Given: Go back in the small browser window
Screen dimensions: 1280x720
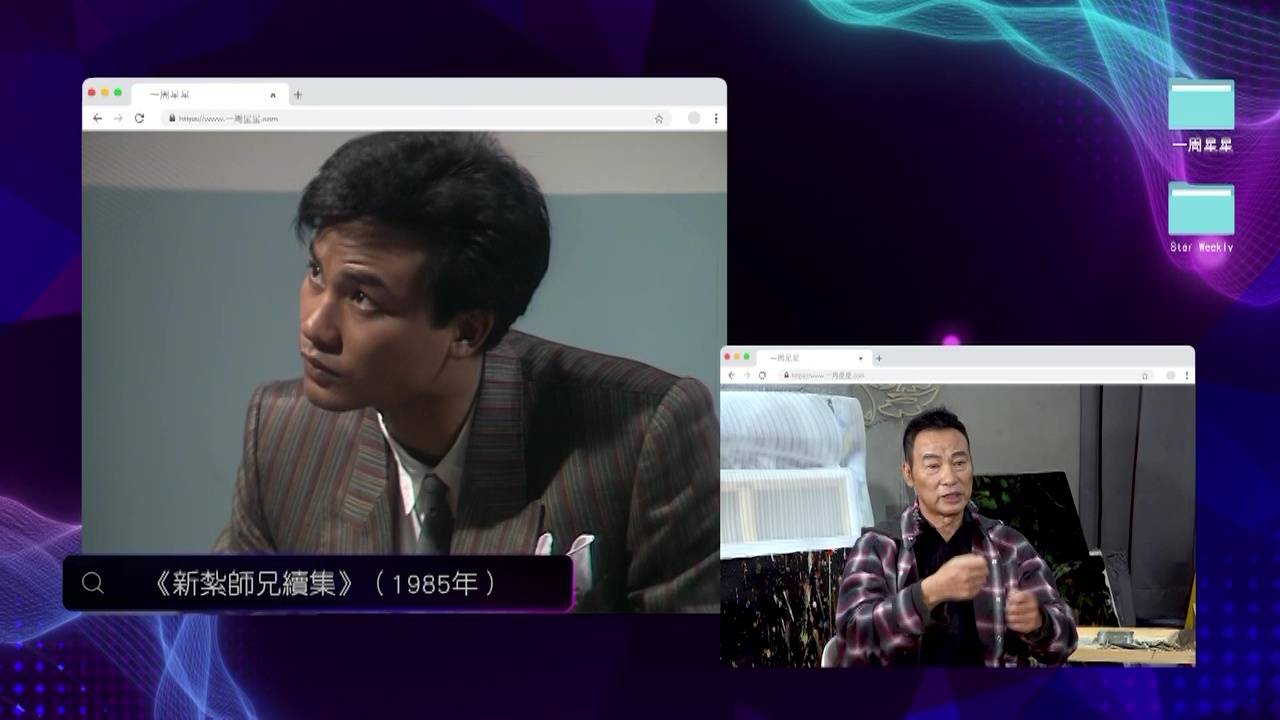Looking at the screenshot, I should pyautogui.click(x=731, y=375).
